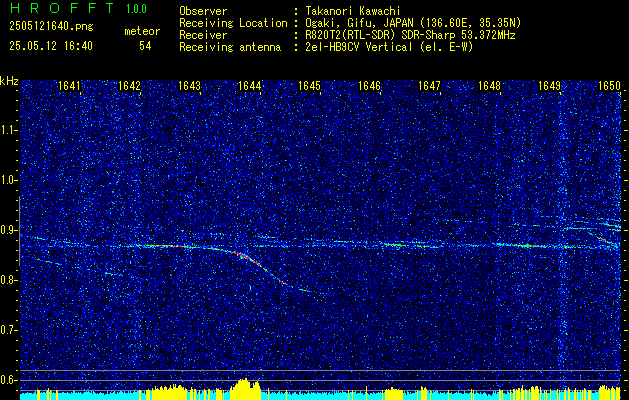
Task: Click the 1644 time marker
Action: pyautogui.click(x=250, y=86)
